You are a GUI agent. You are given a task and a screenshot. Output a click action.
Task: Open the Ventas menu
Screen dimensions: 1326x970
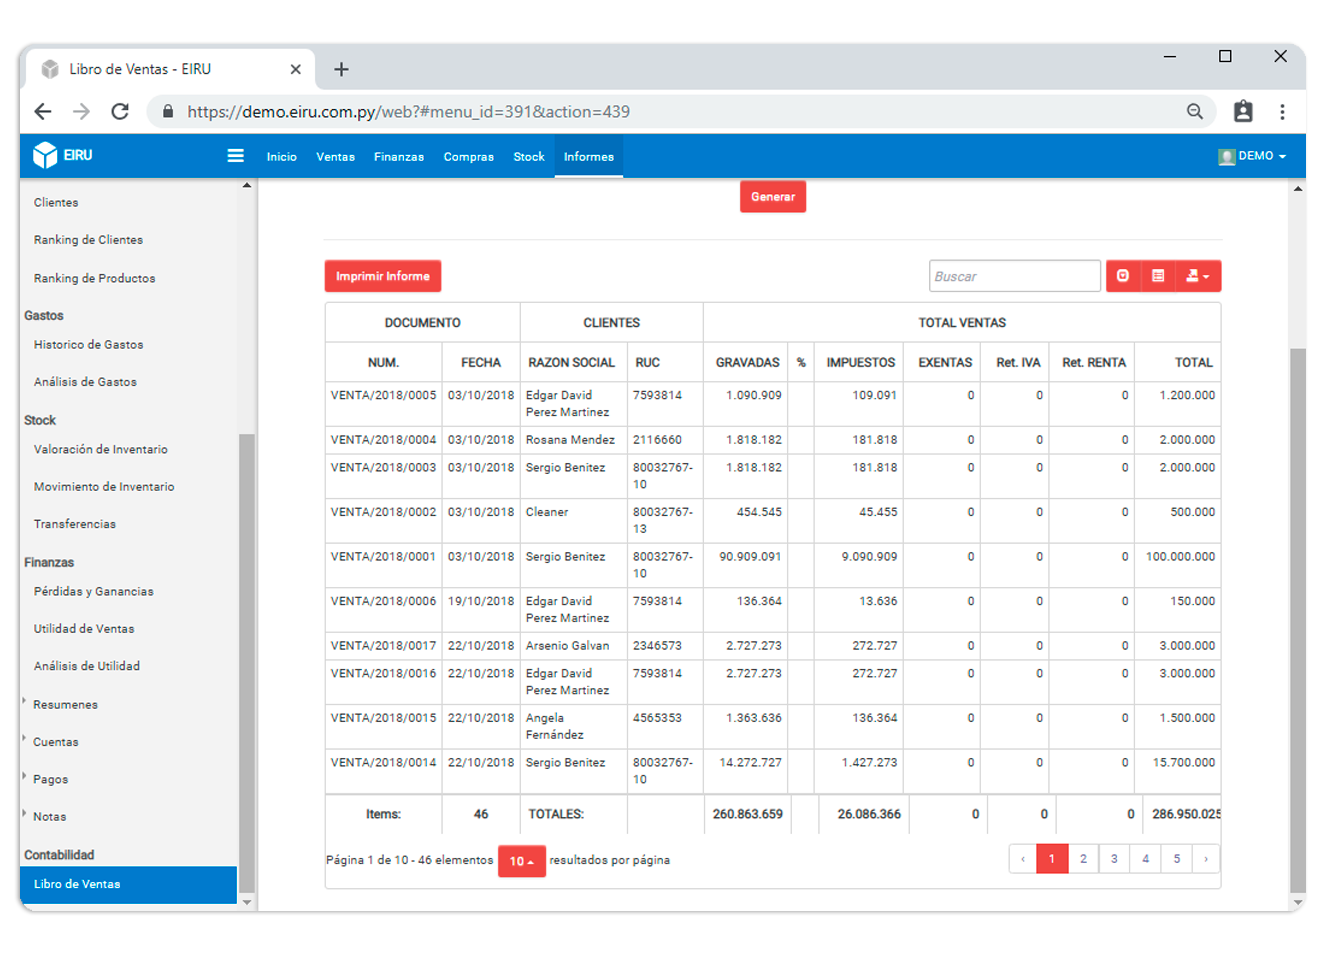tap(335, 157)
